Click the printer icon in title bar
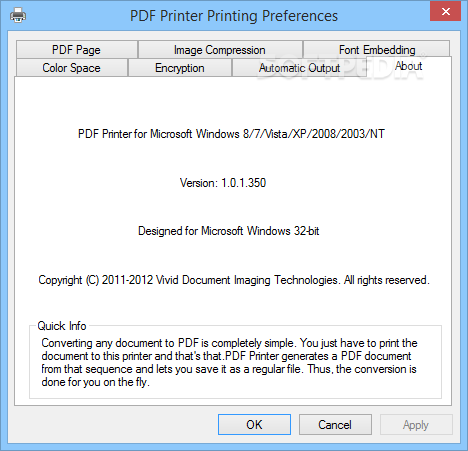Image resolution: width=468 pixels, height=451 pixels. (x=18, y=15)
